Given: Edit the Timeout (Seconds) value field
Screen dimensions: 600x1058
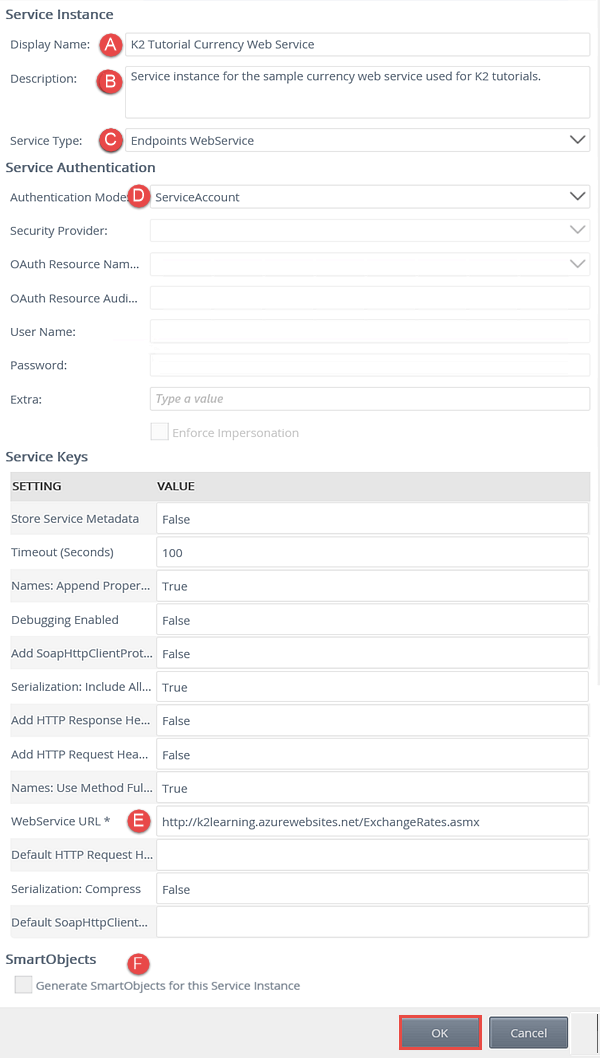Looking at the screenshot, I should 372,553.
